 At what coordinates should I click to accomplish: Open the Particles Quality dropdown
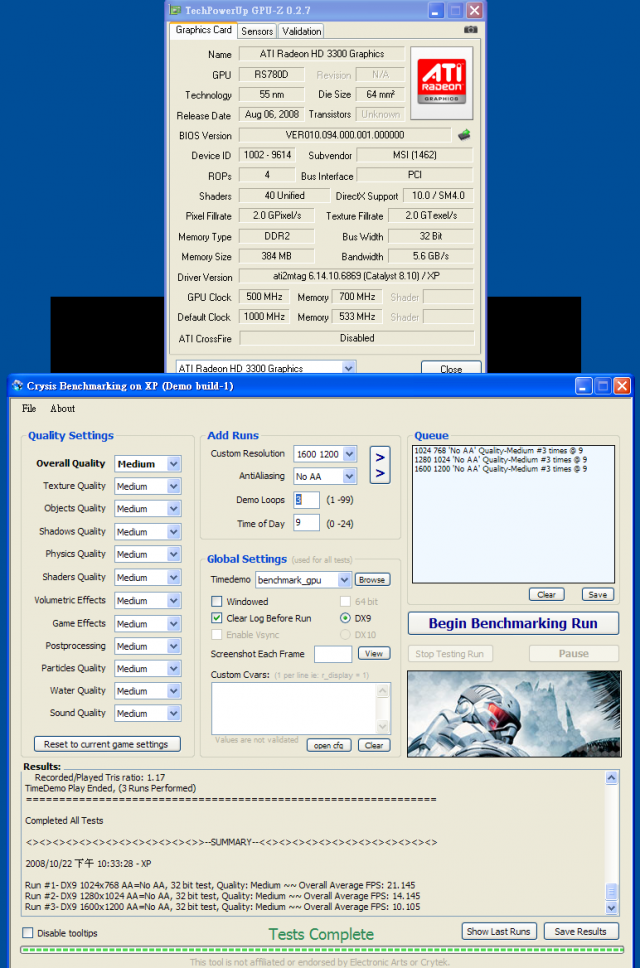coord(148,668)
